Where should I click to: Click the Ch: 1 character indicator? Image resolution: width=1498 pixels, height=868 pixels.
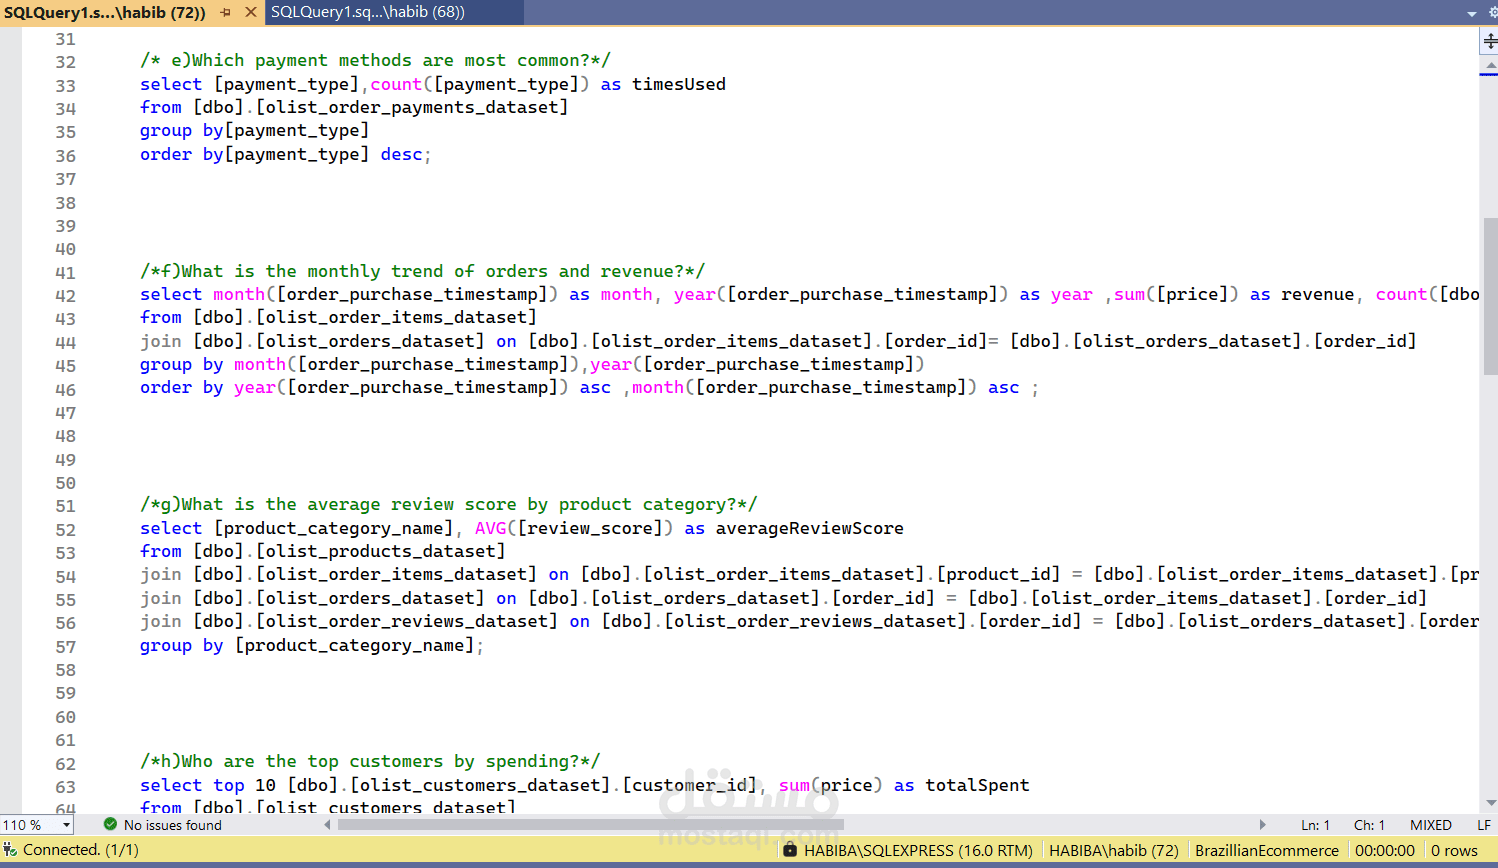(1369, 825)
